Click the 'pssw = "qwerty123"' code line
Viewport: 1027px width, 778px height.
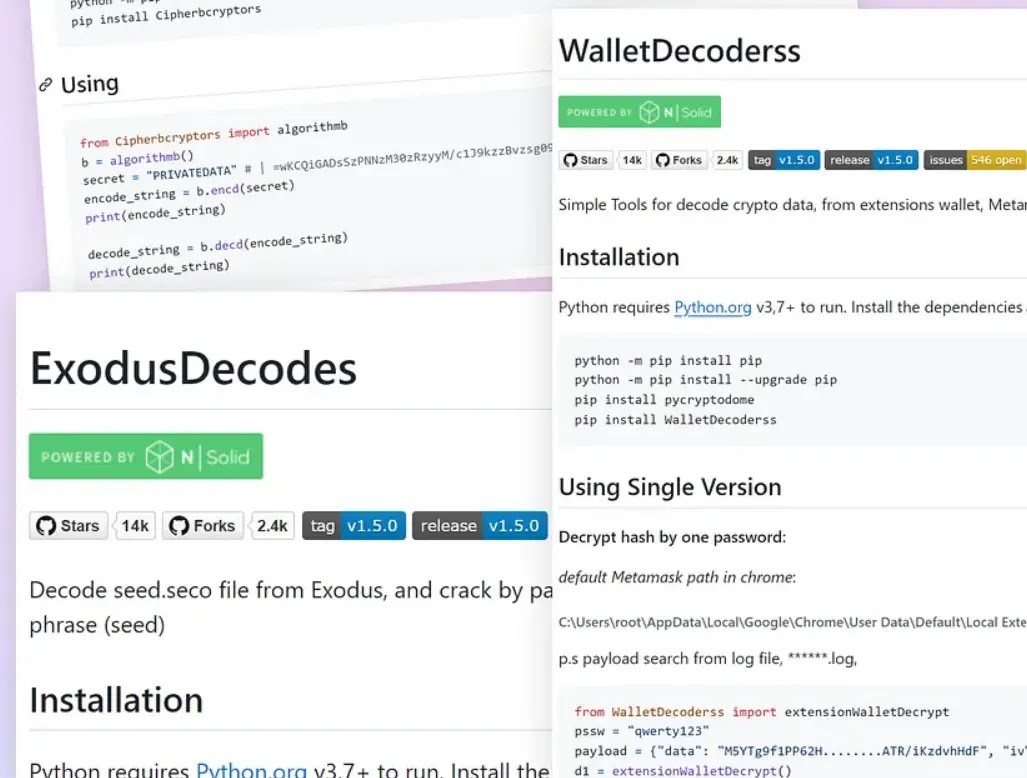point(642,732)
